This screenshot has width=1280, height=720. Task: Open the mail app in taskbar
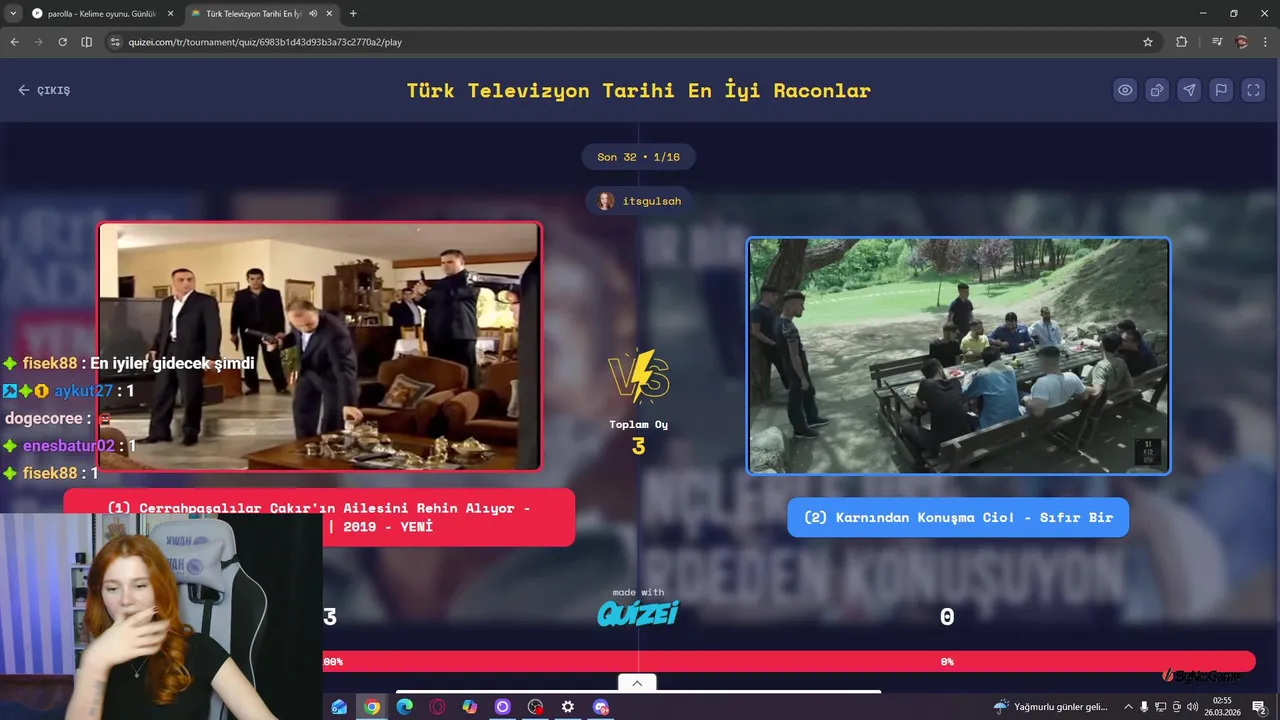coord(339,707)
